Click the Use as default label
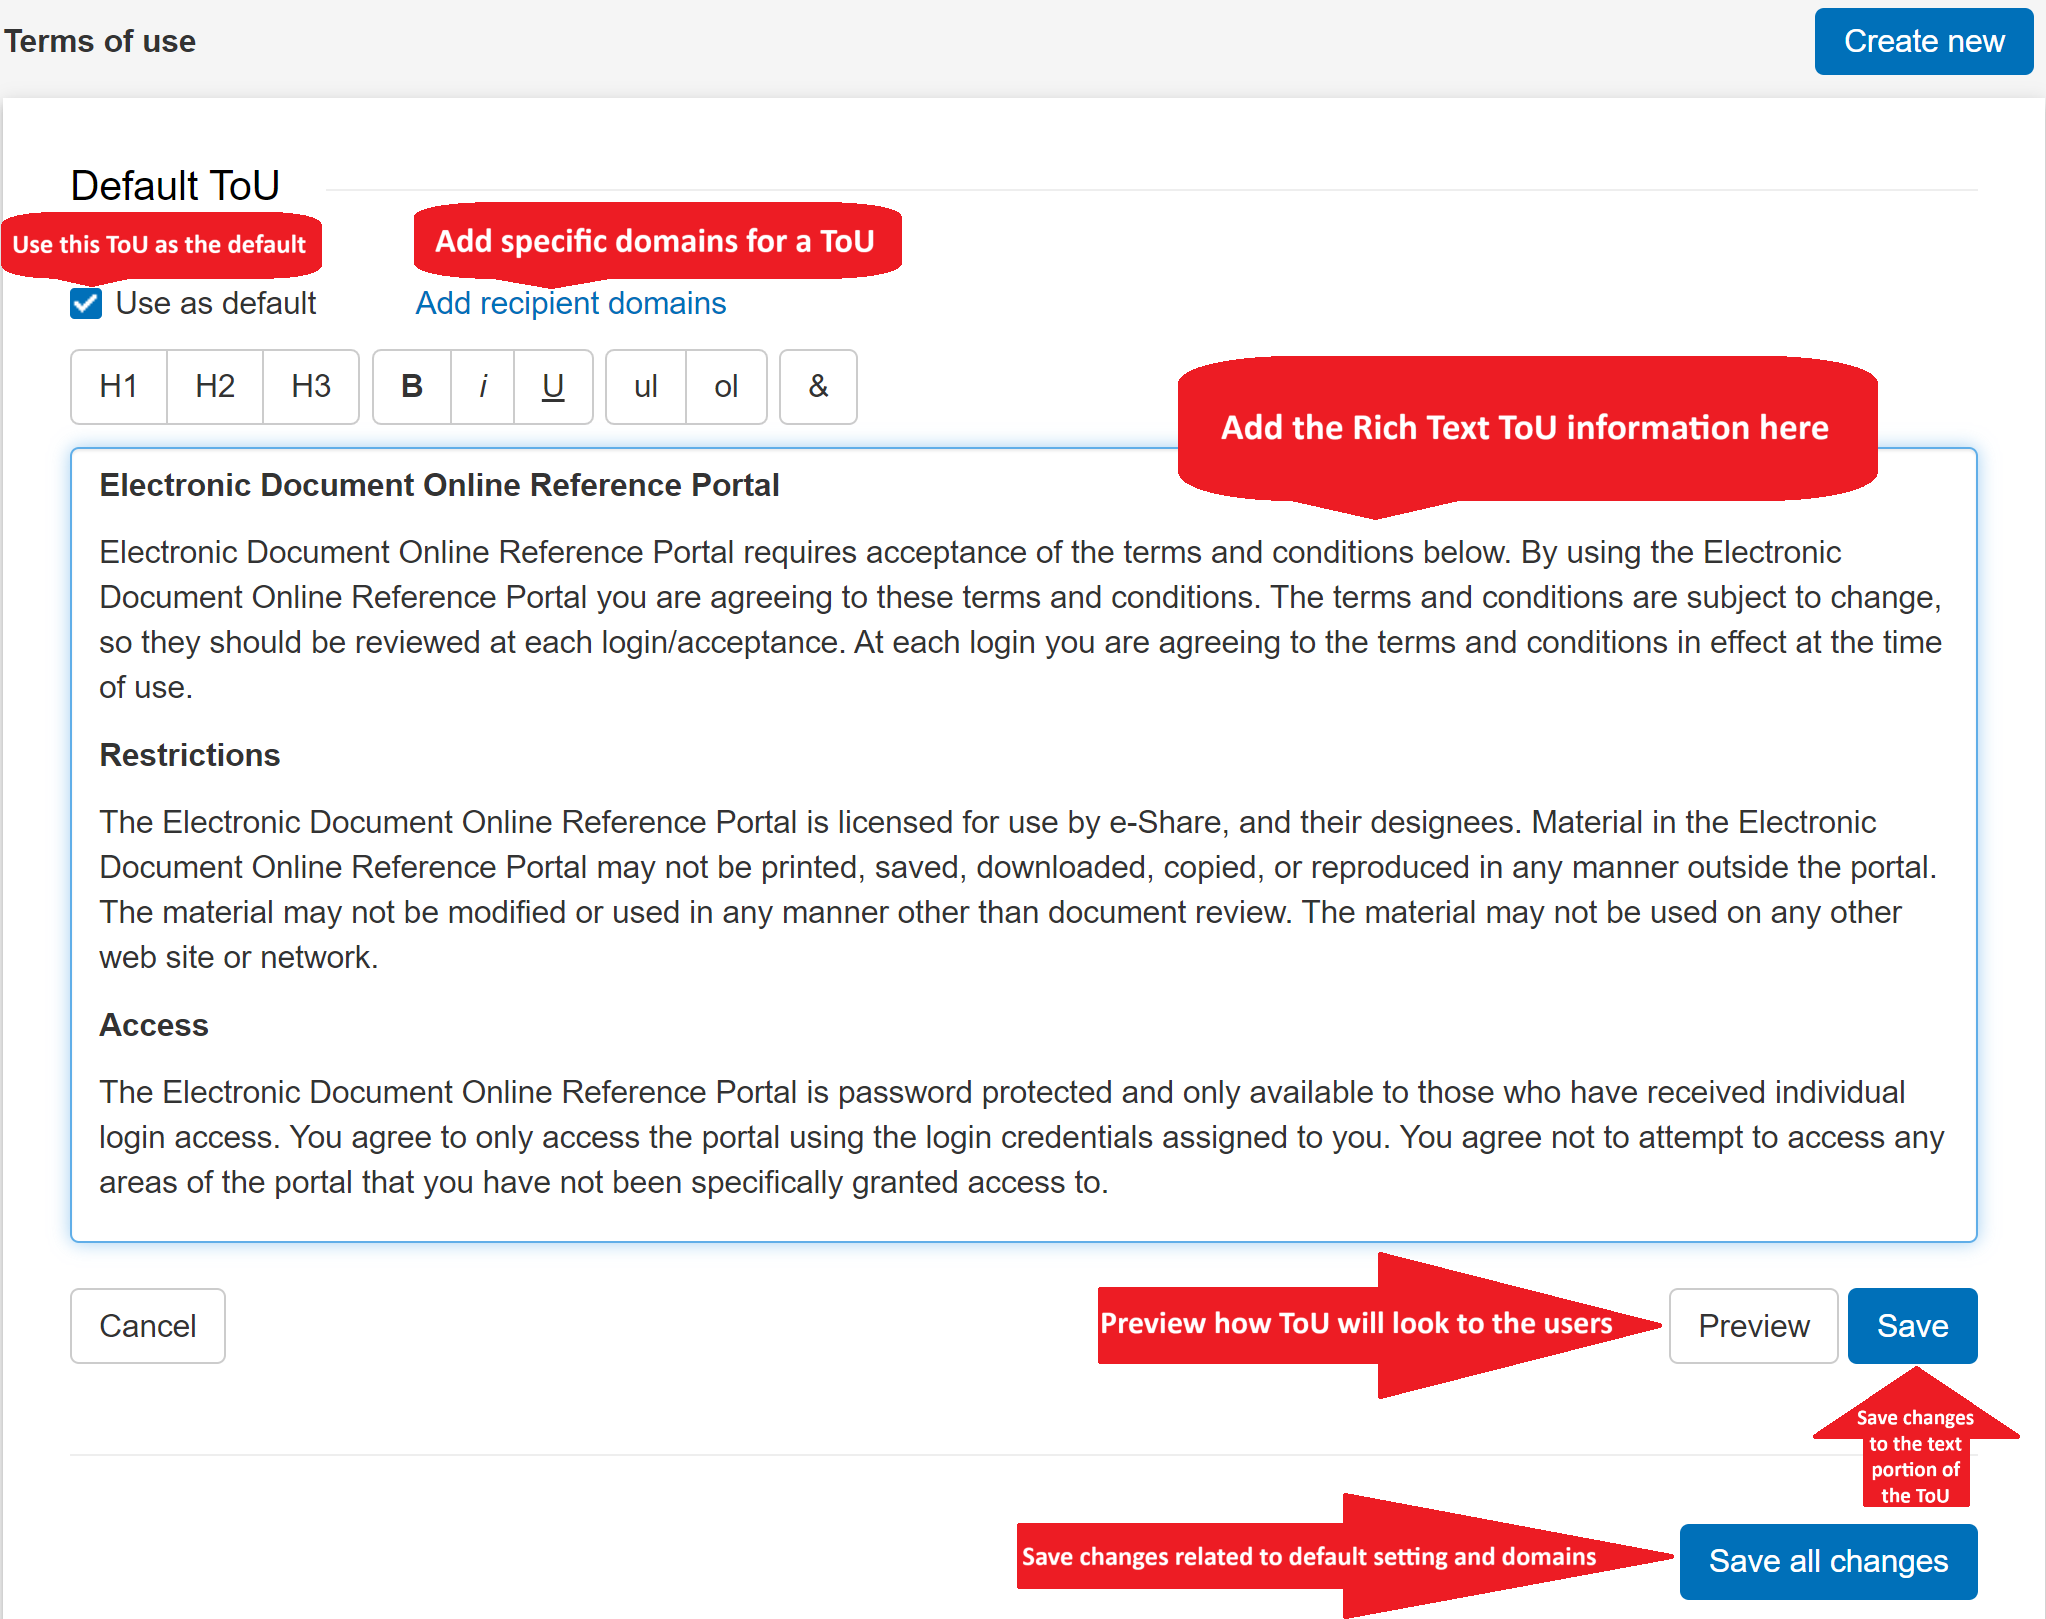The height and width of the screenshot is (1619, 2046). [x=216, y=303]
